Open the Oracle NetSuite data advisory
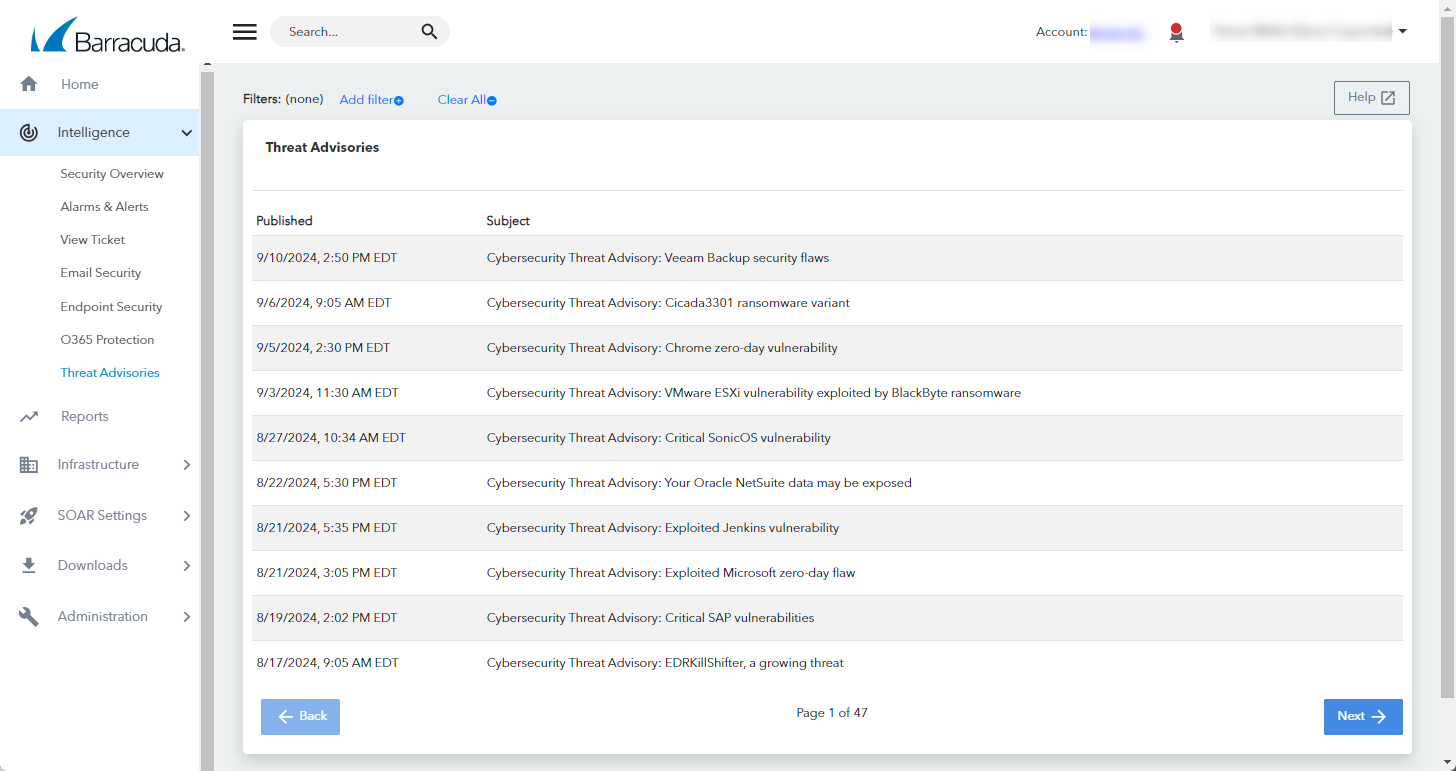Screen dimensions: 1456x771 [699, 483]
